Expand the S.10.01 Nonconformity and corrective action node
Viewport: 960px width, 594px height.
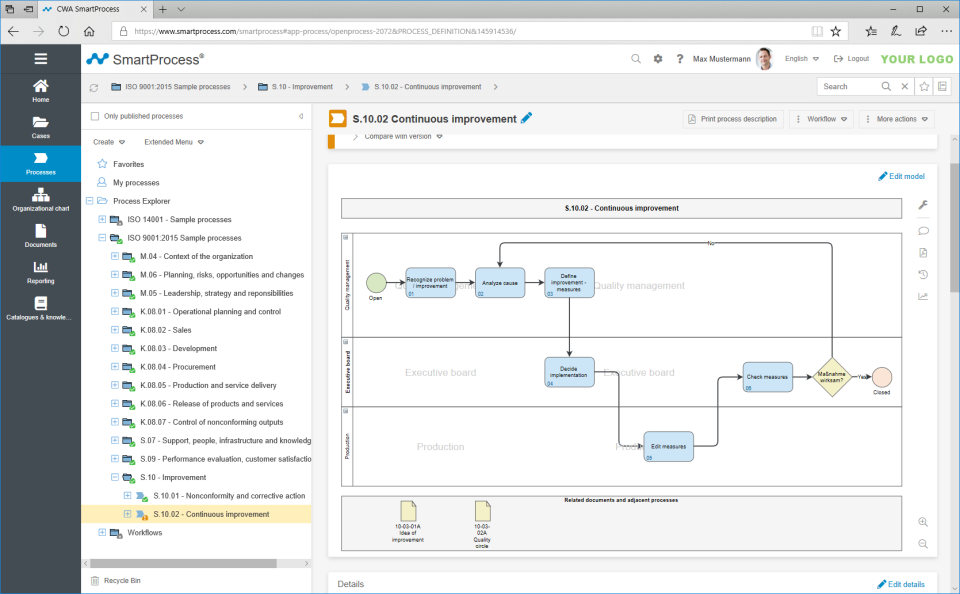tap(127, 495)
